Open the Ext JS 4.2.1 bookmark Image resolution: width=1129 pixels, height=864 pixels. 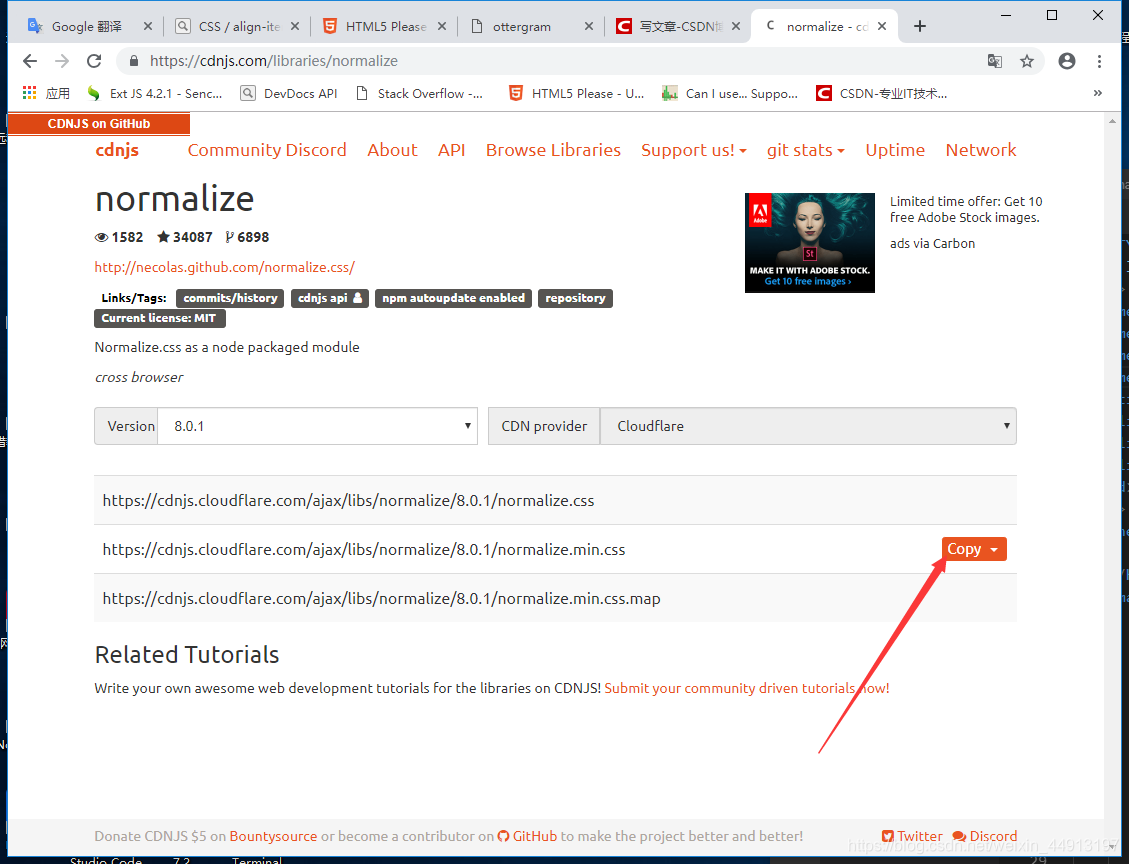155,94
